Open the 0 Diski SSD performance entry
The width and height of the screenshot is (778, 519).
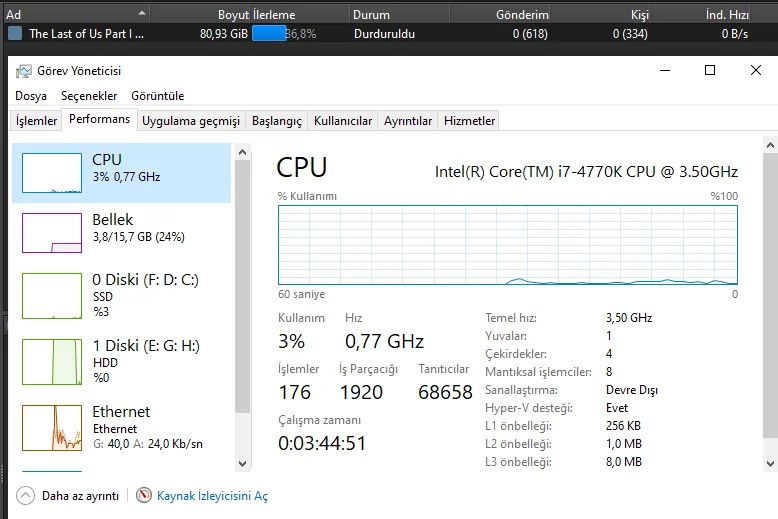[122, 295]
